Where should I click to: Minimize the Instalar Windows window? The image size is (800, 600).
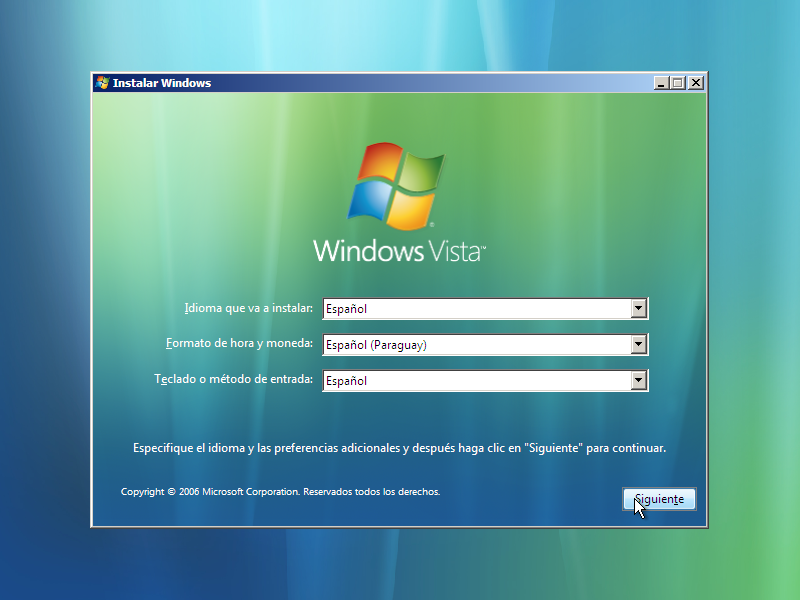click(x=660, y=83)
